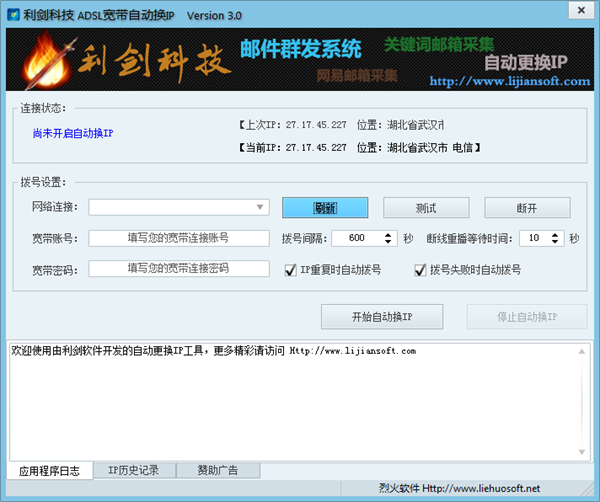Click status bar 烈火软件 Http://www.liehuosoft.net
600x502 pixels.
pos(460,488)
